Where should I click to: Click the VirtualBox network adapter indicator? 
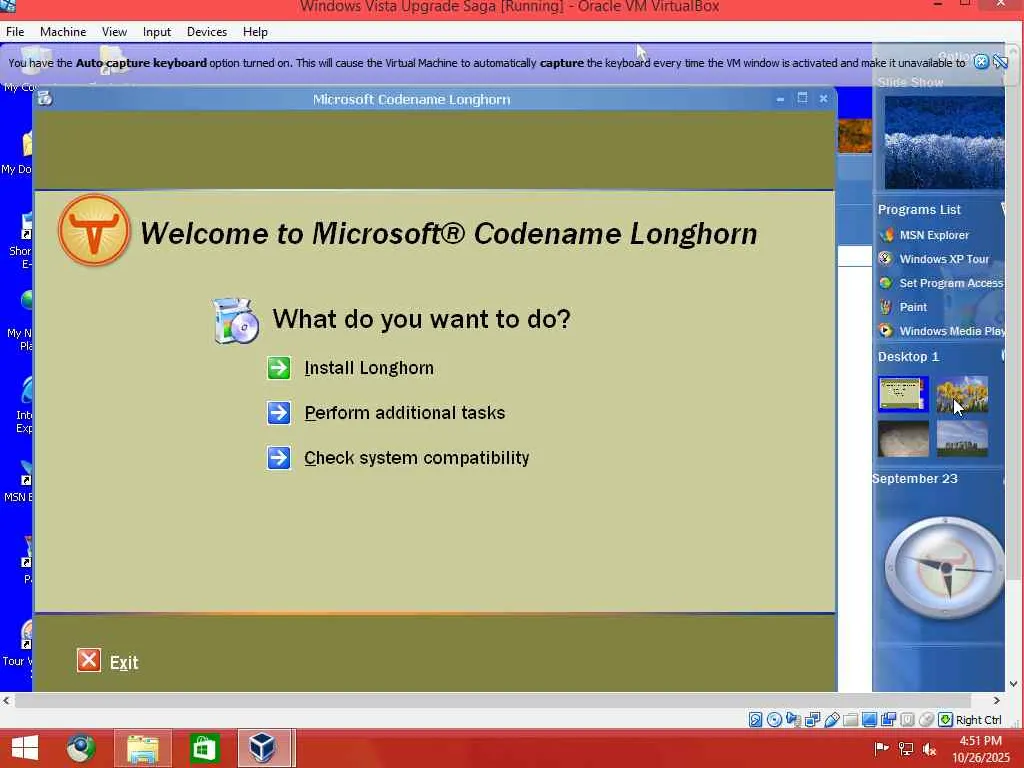coord(812,720)
